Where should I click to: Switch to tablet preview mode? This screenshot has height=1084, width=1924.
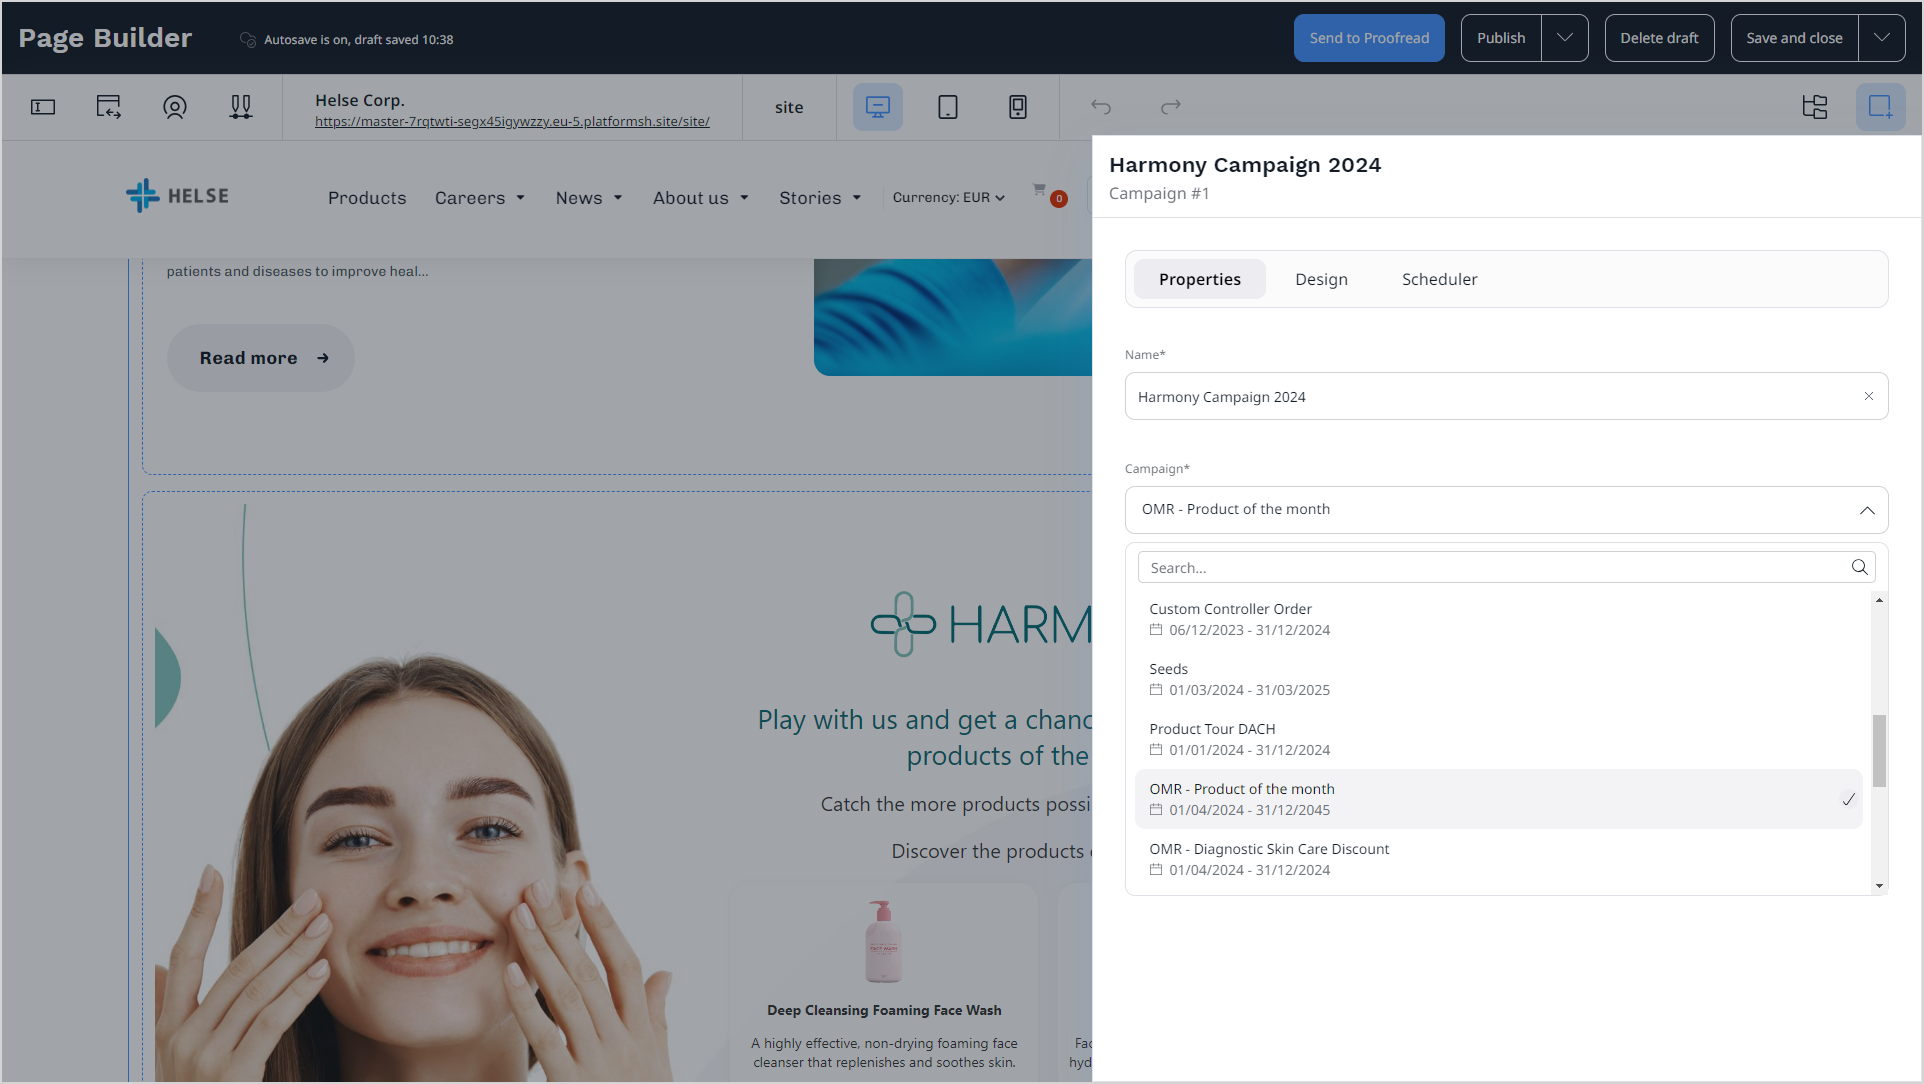[x=947, y=107]
